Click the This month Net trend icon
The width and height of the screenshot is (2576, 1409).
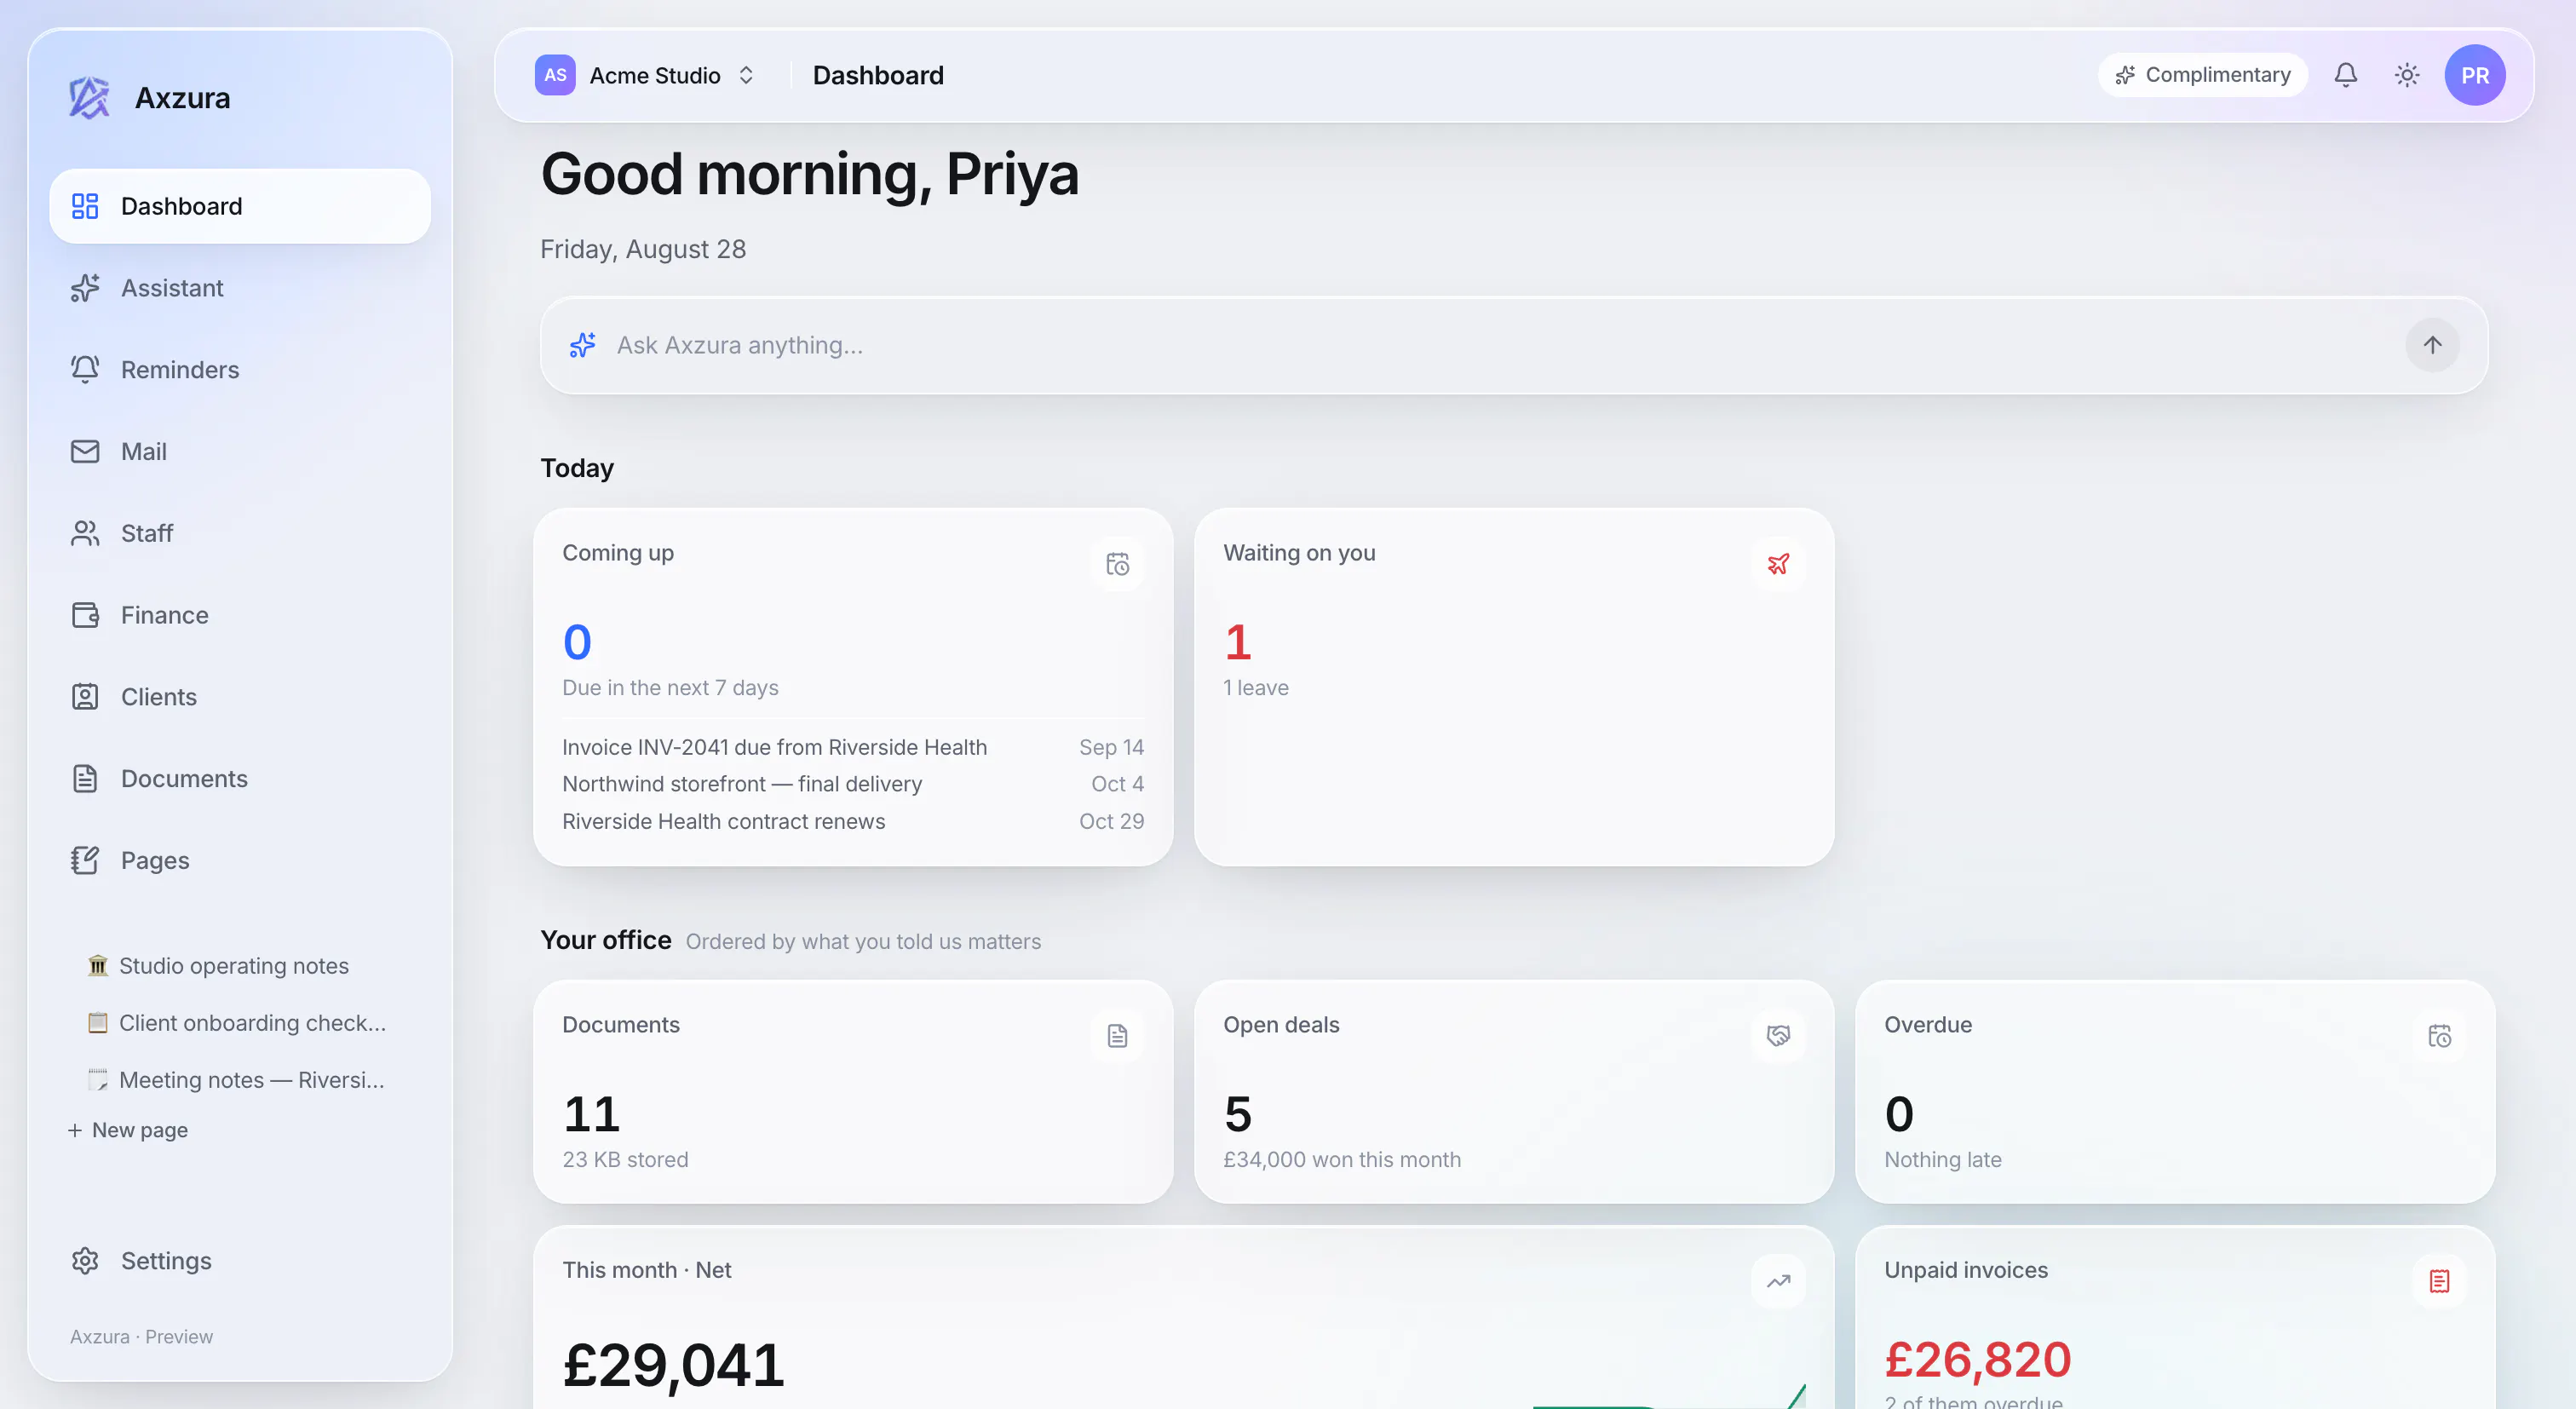(x=1777, y=1281)
